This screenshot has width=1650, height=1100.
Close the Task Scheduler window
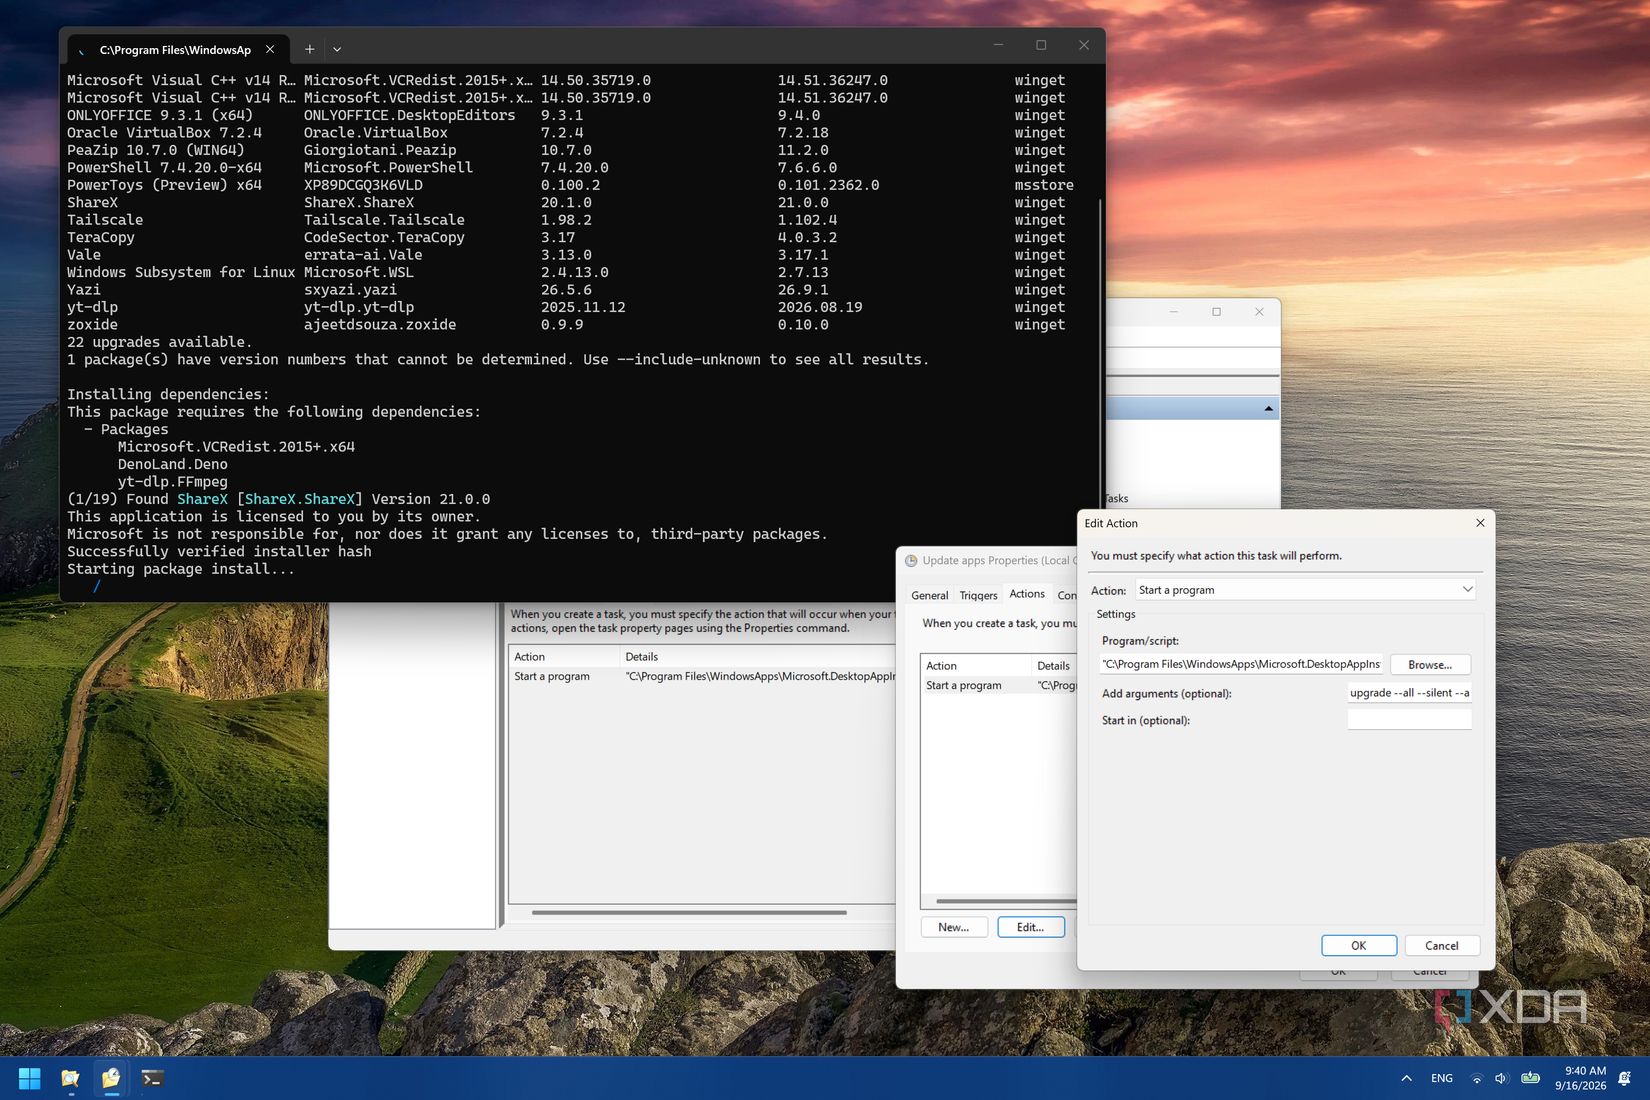coord(1259,312)
